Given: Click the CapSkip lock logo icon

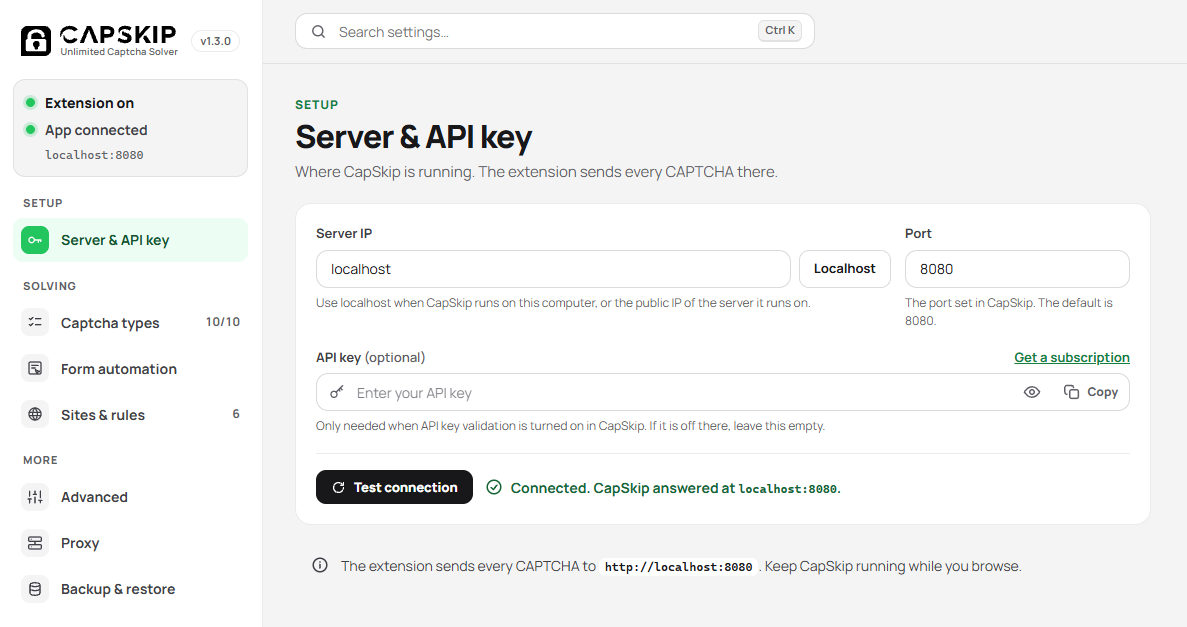Looking at the screenshot, I should (x=36, y=41).
